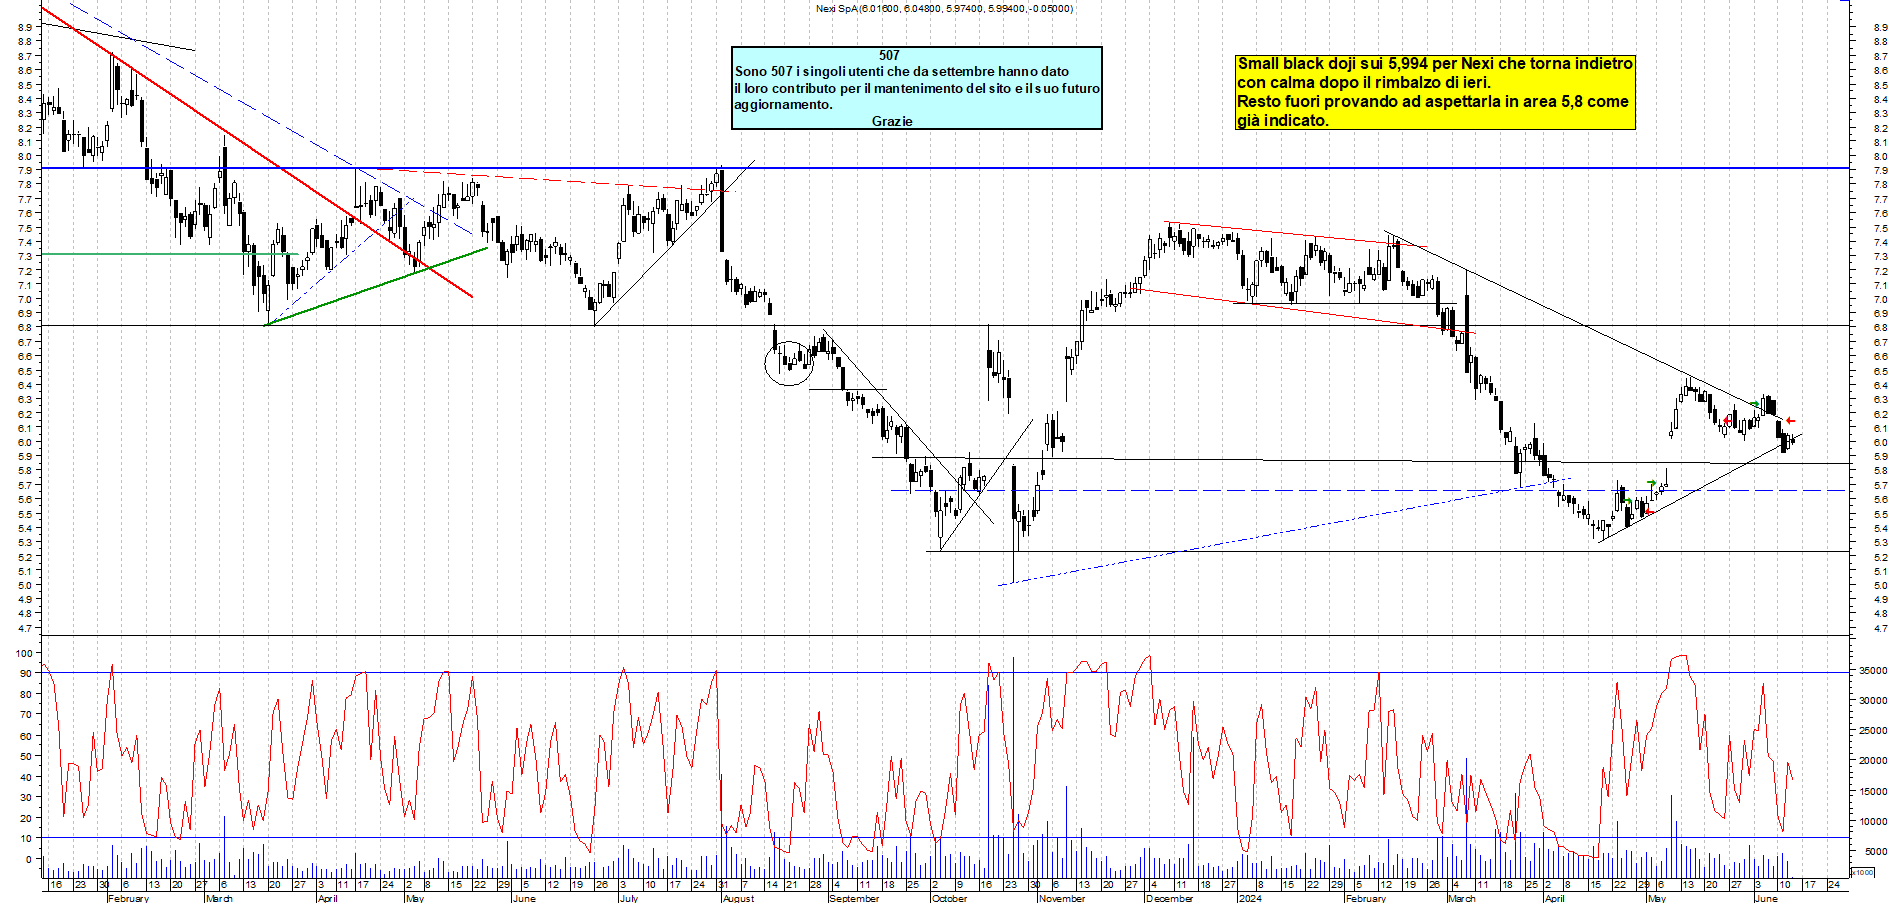Click the '30000' volume axis value
This screenshot has width=1890, height=903.
click(x=1873, y=701)
